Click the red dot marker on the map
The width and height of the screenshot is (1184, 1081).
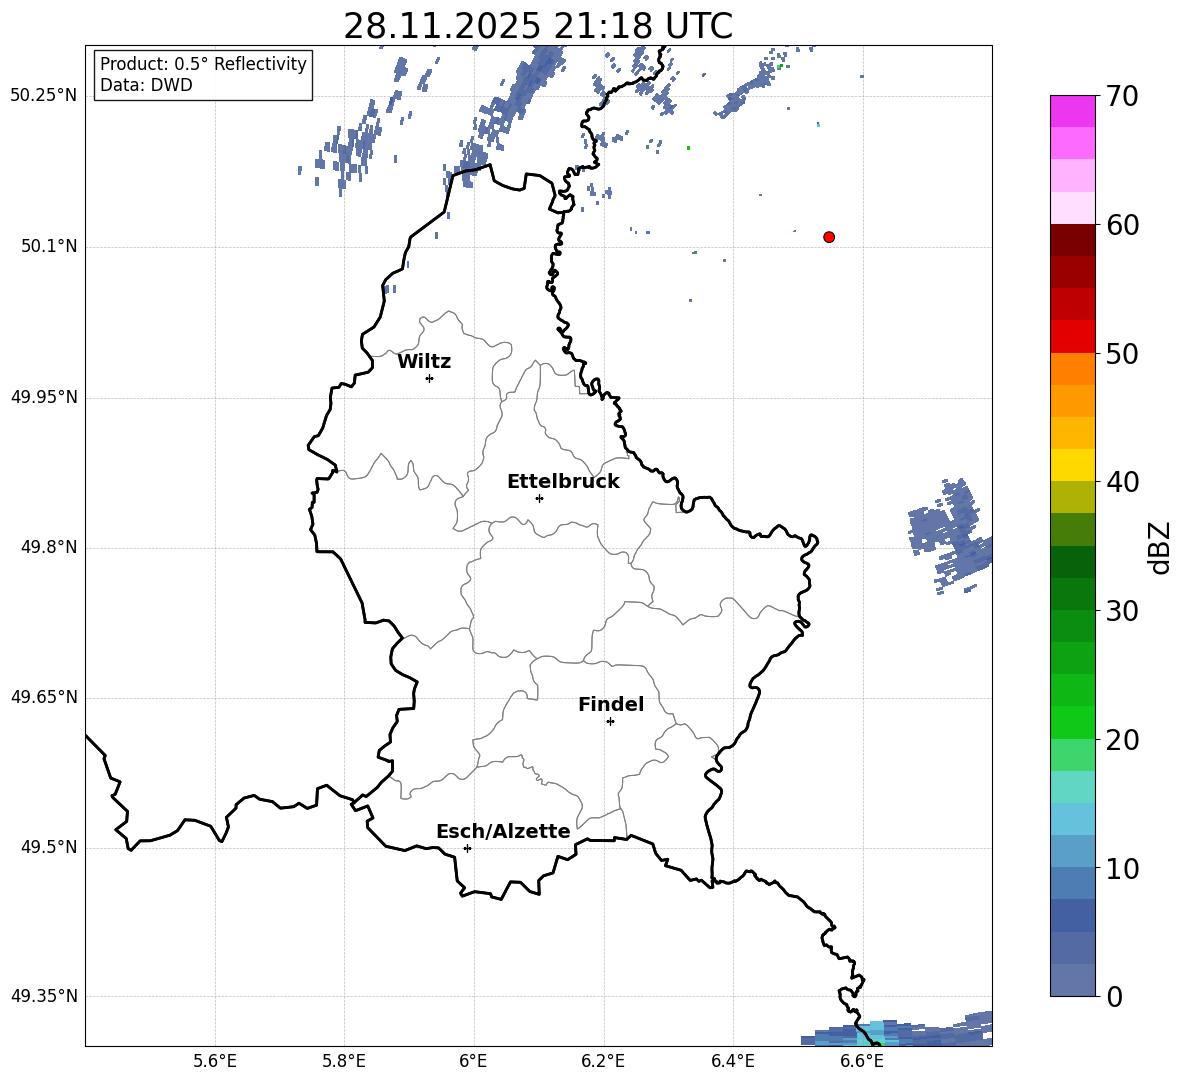[x=829, y=237]
